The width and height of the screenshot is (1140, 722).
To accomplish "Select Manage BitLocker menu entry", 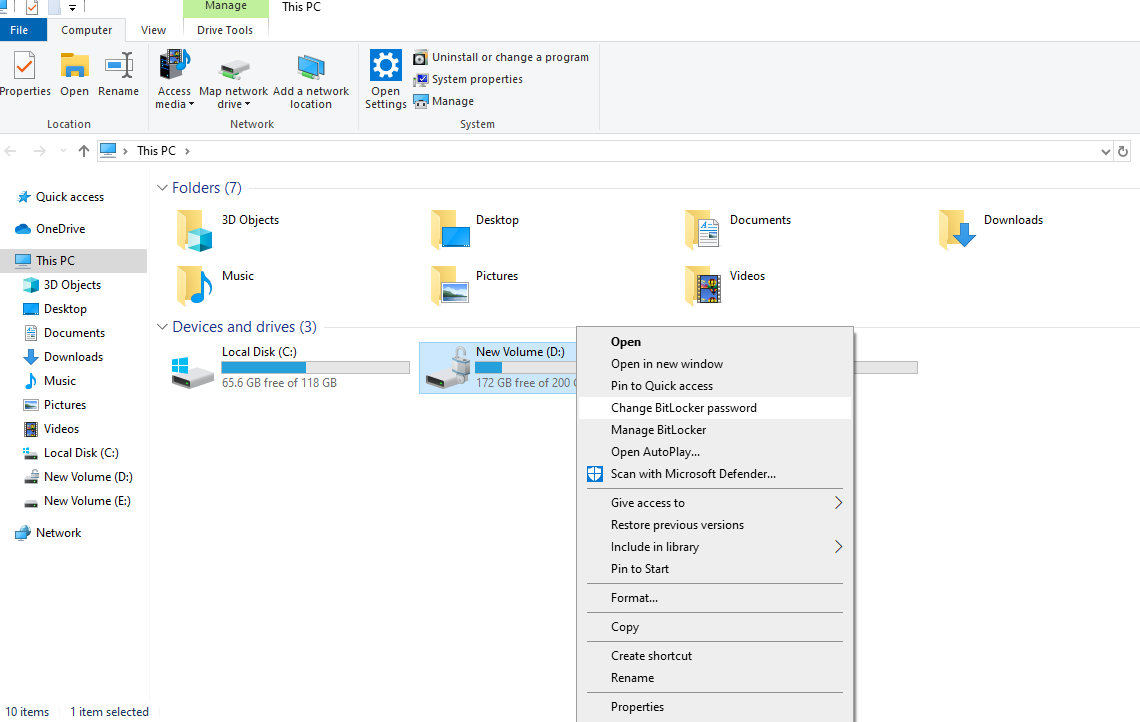I will tap(715, 430).
